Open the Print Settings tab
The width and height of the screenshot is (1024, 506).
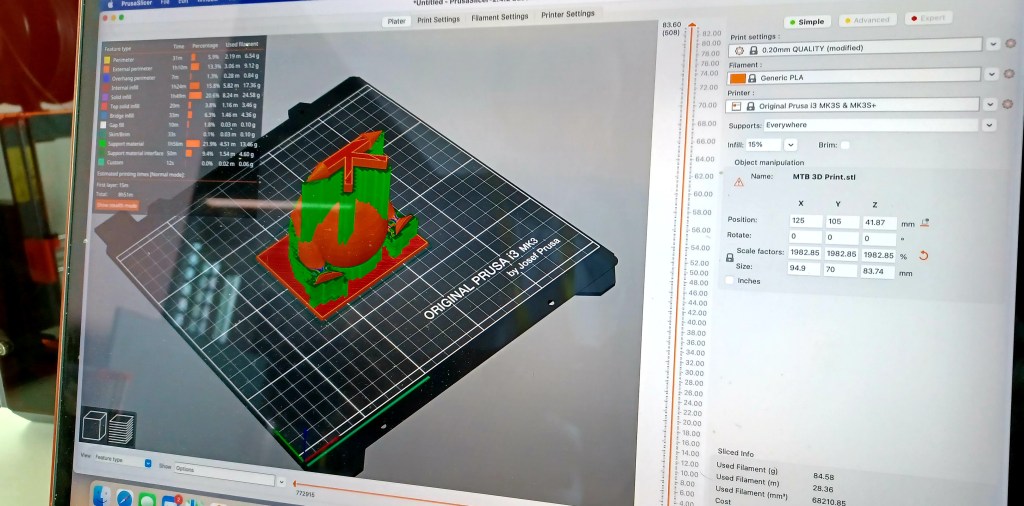[438, 19]
